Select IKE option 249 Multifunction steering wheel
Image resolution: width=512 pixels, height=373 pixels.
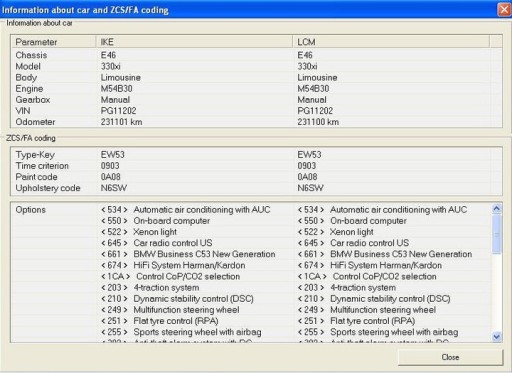[x=170, y=310]
